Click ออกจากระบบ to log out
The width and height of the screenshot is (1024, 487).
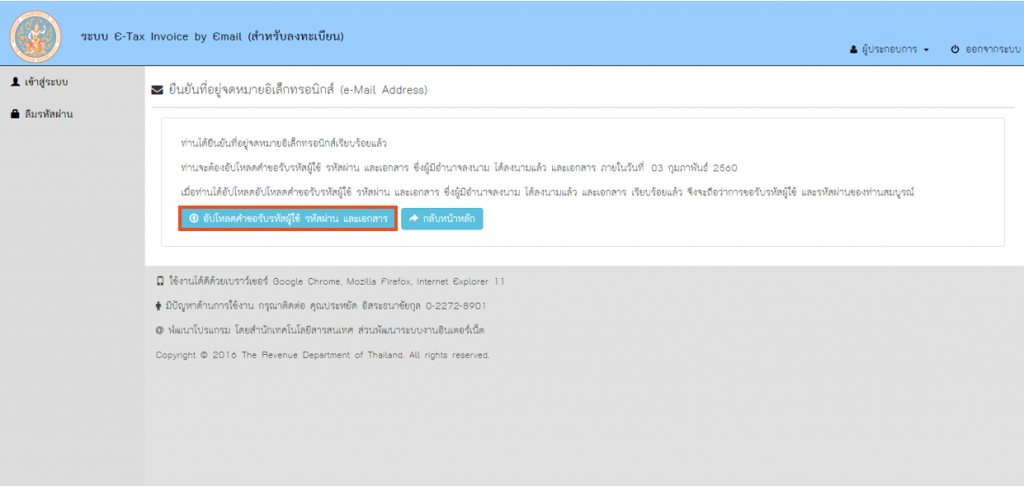(x=985, y=50)
